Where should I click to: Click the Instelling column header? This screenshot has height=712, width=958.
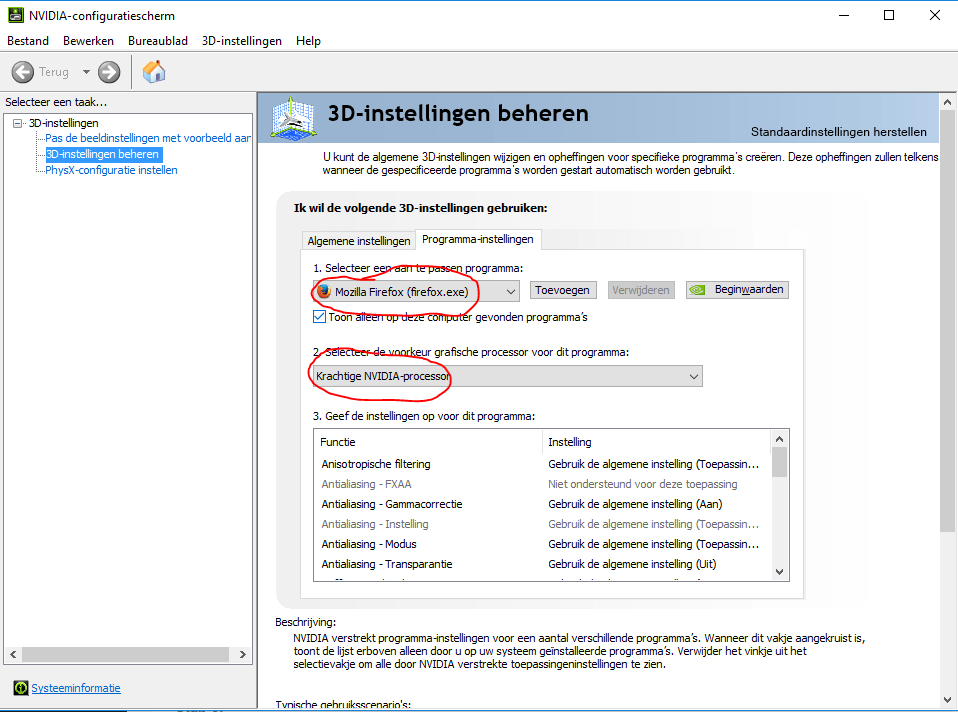[x=656, y=442]
